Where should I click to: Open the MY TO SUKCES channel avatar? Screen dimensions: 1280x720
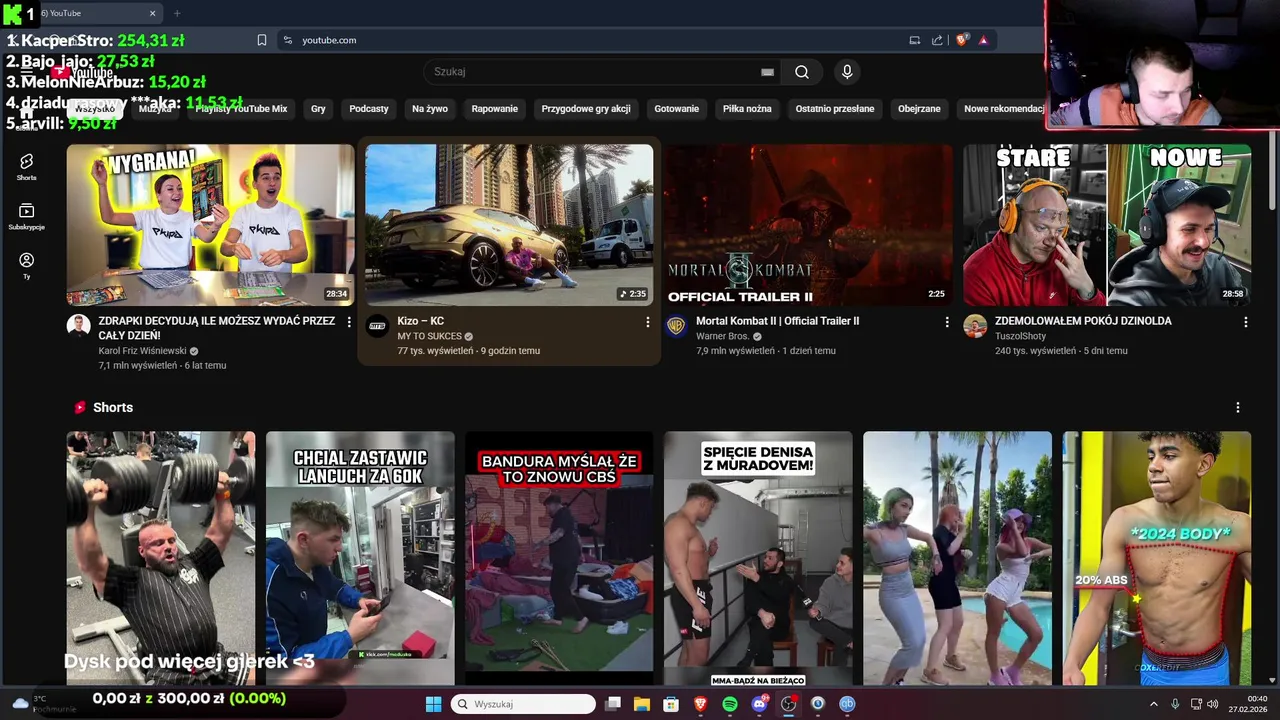(x=377, y=326)
